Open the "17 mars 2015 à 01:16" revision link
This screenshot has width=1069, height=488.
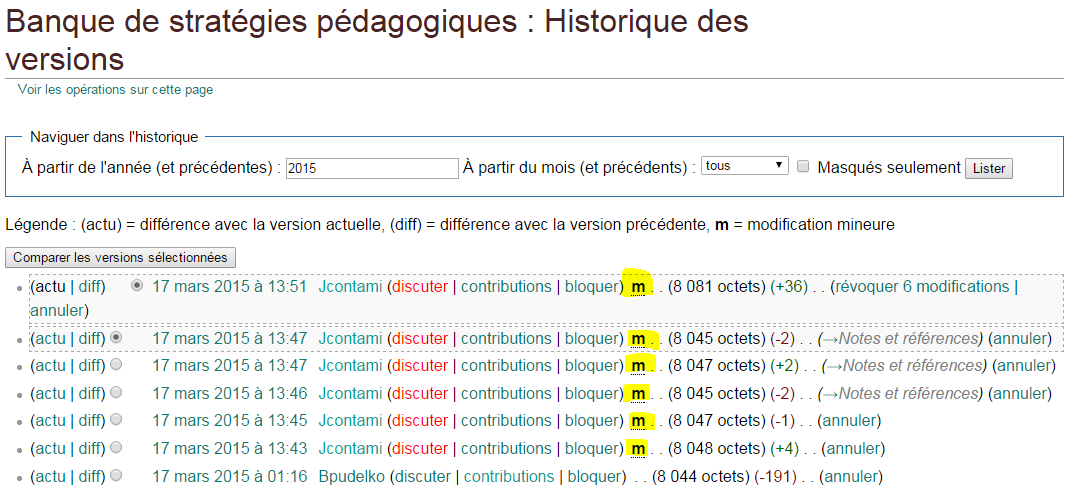229,477
